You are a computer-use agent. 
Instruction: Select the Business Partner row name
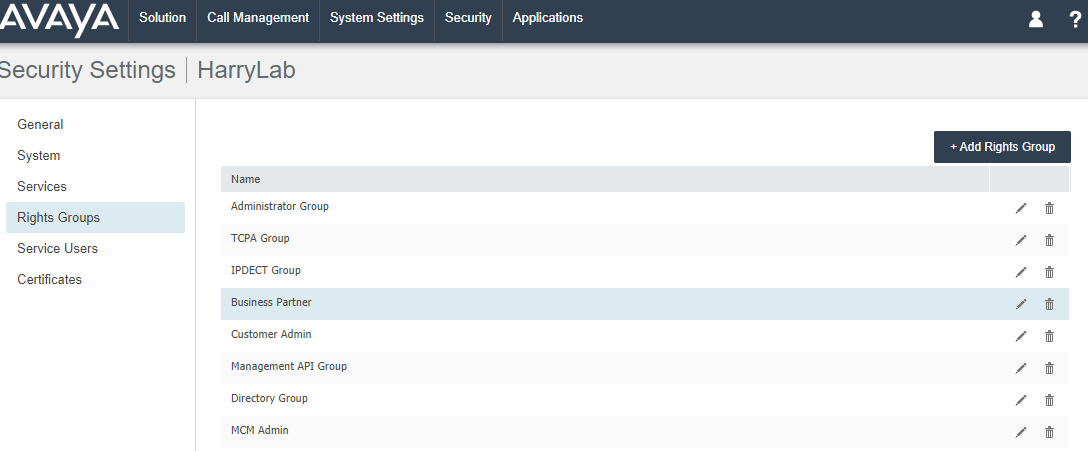[x=271, y=302]
